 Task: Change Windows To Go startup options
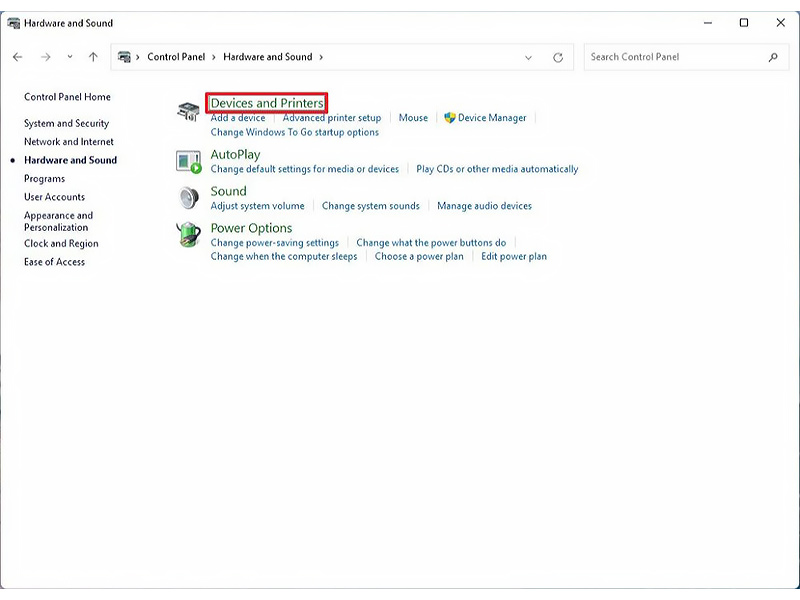pyautogui.click(x=295, y=132)
